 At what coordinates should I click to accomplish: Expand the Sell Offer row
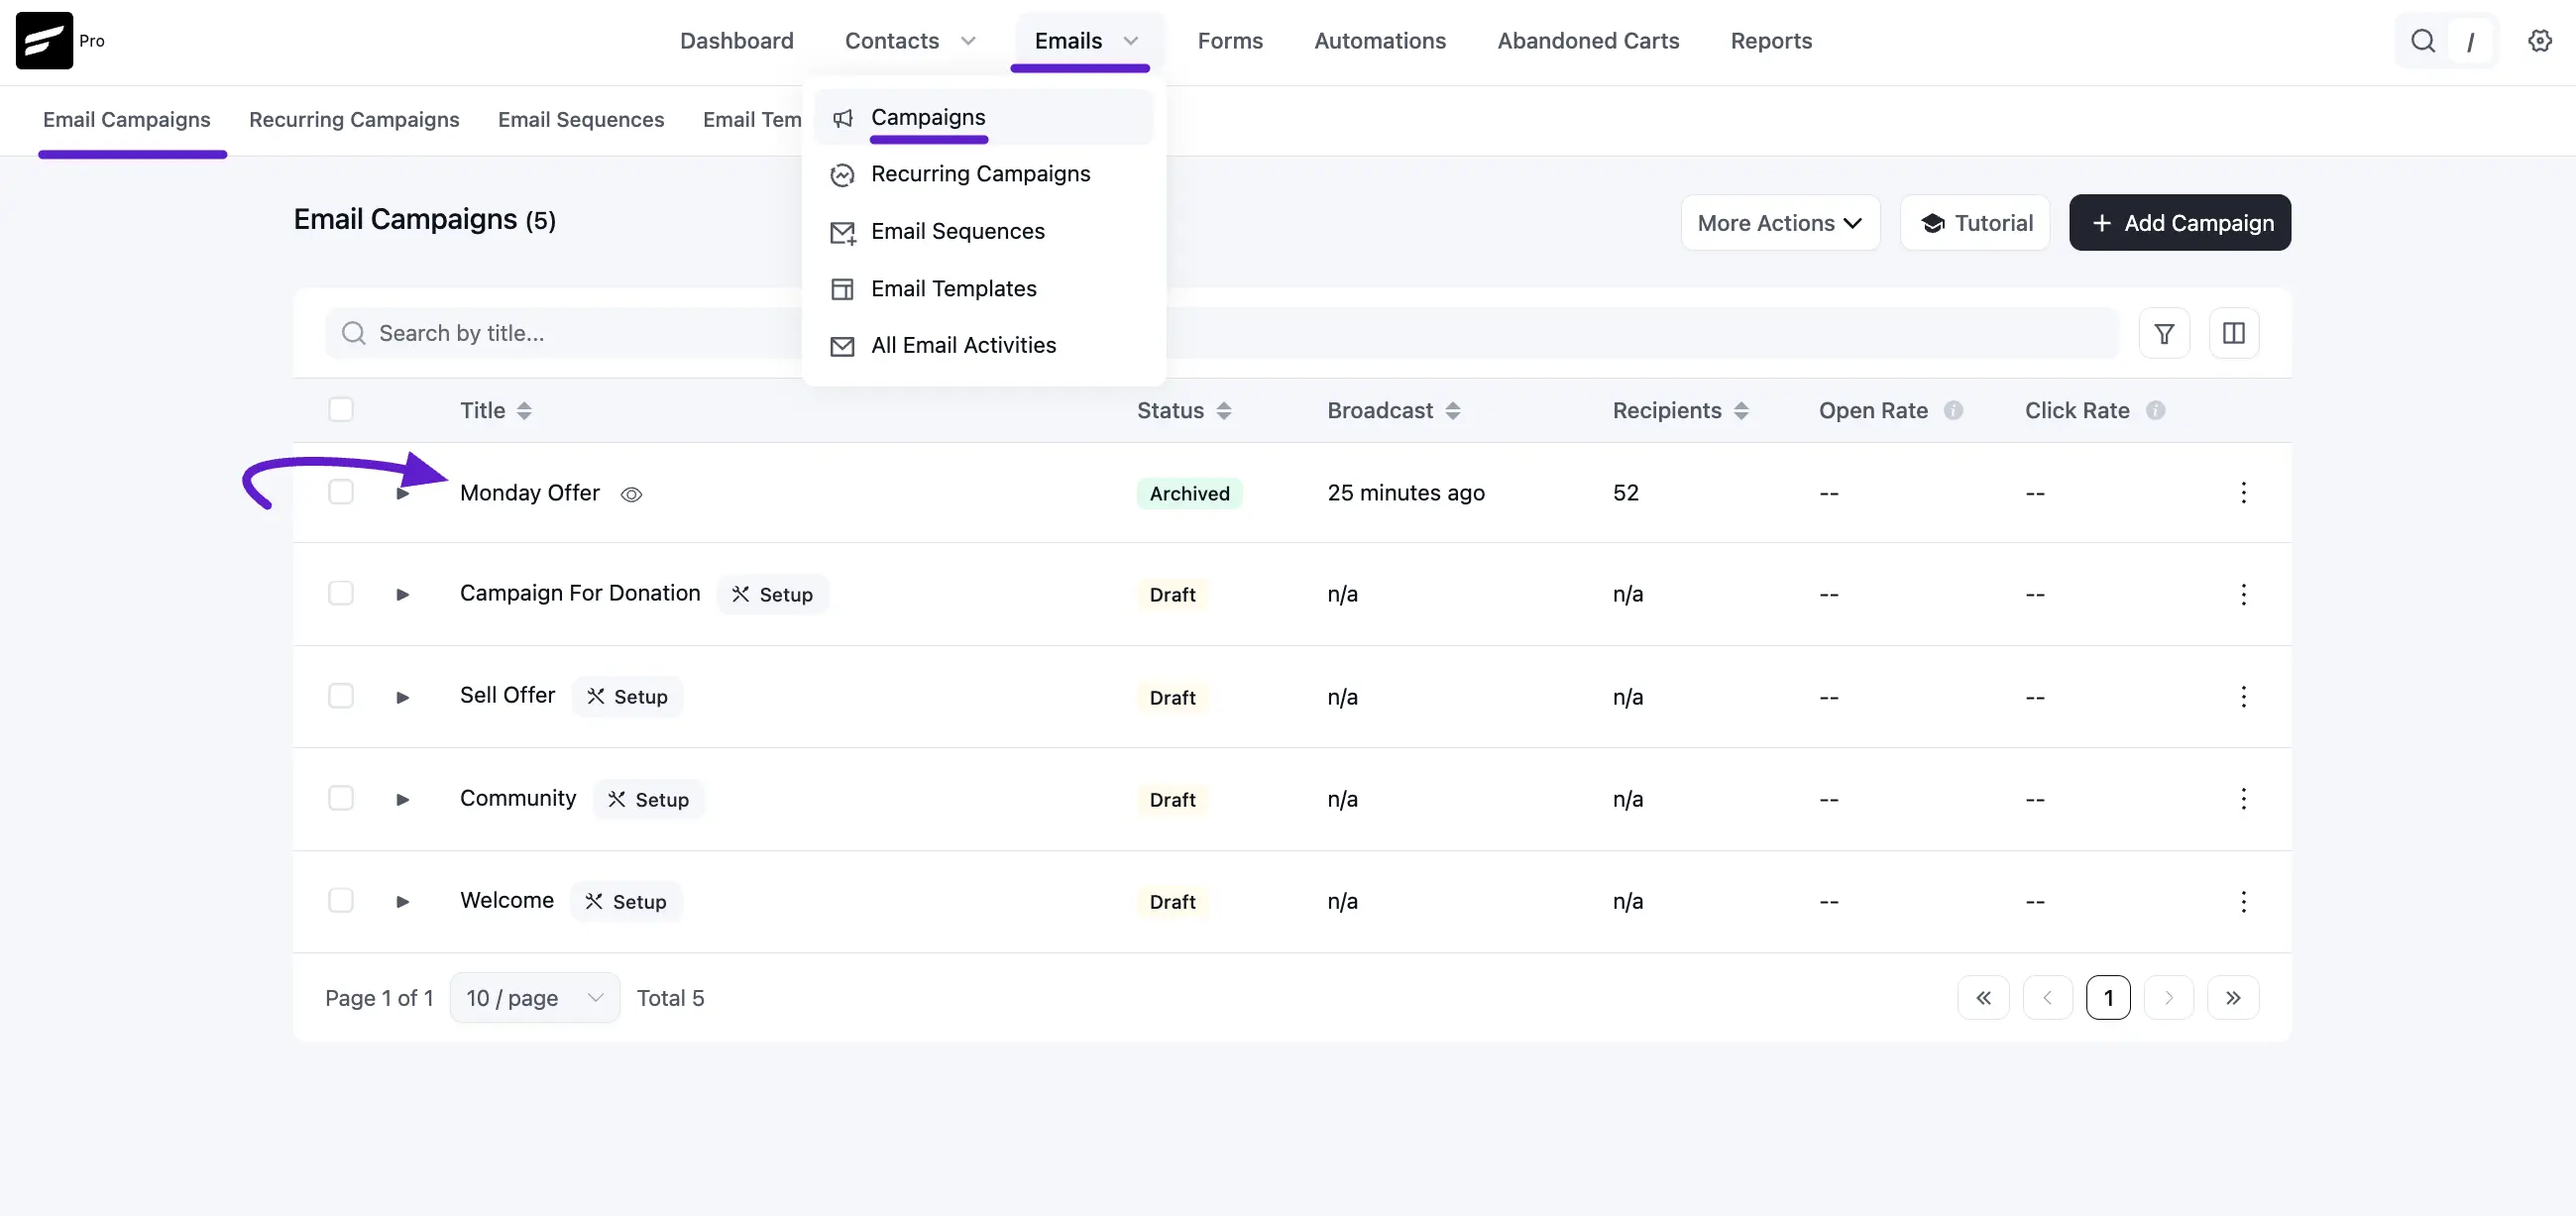(402, 697)
